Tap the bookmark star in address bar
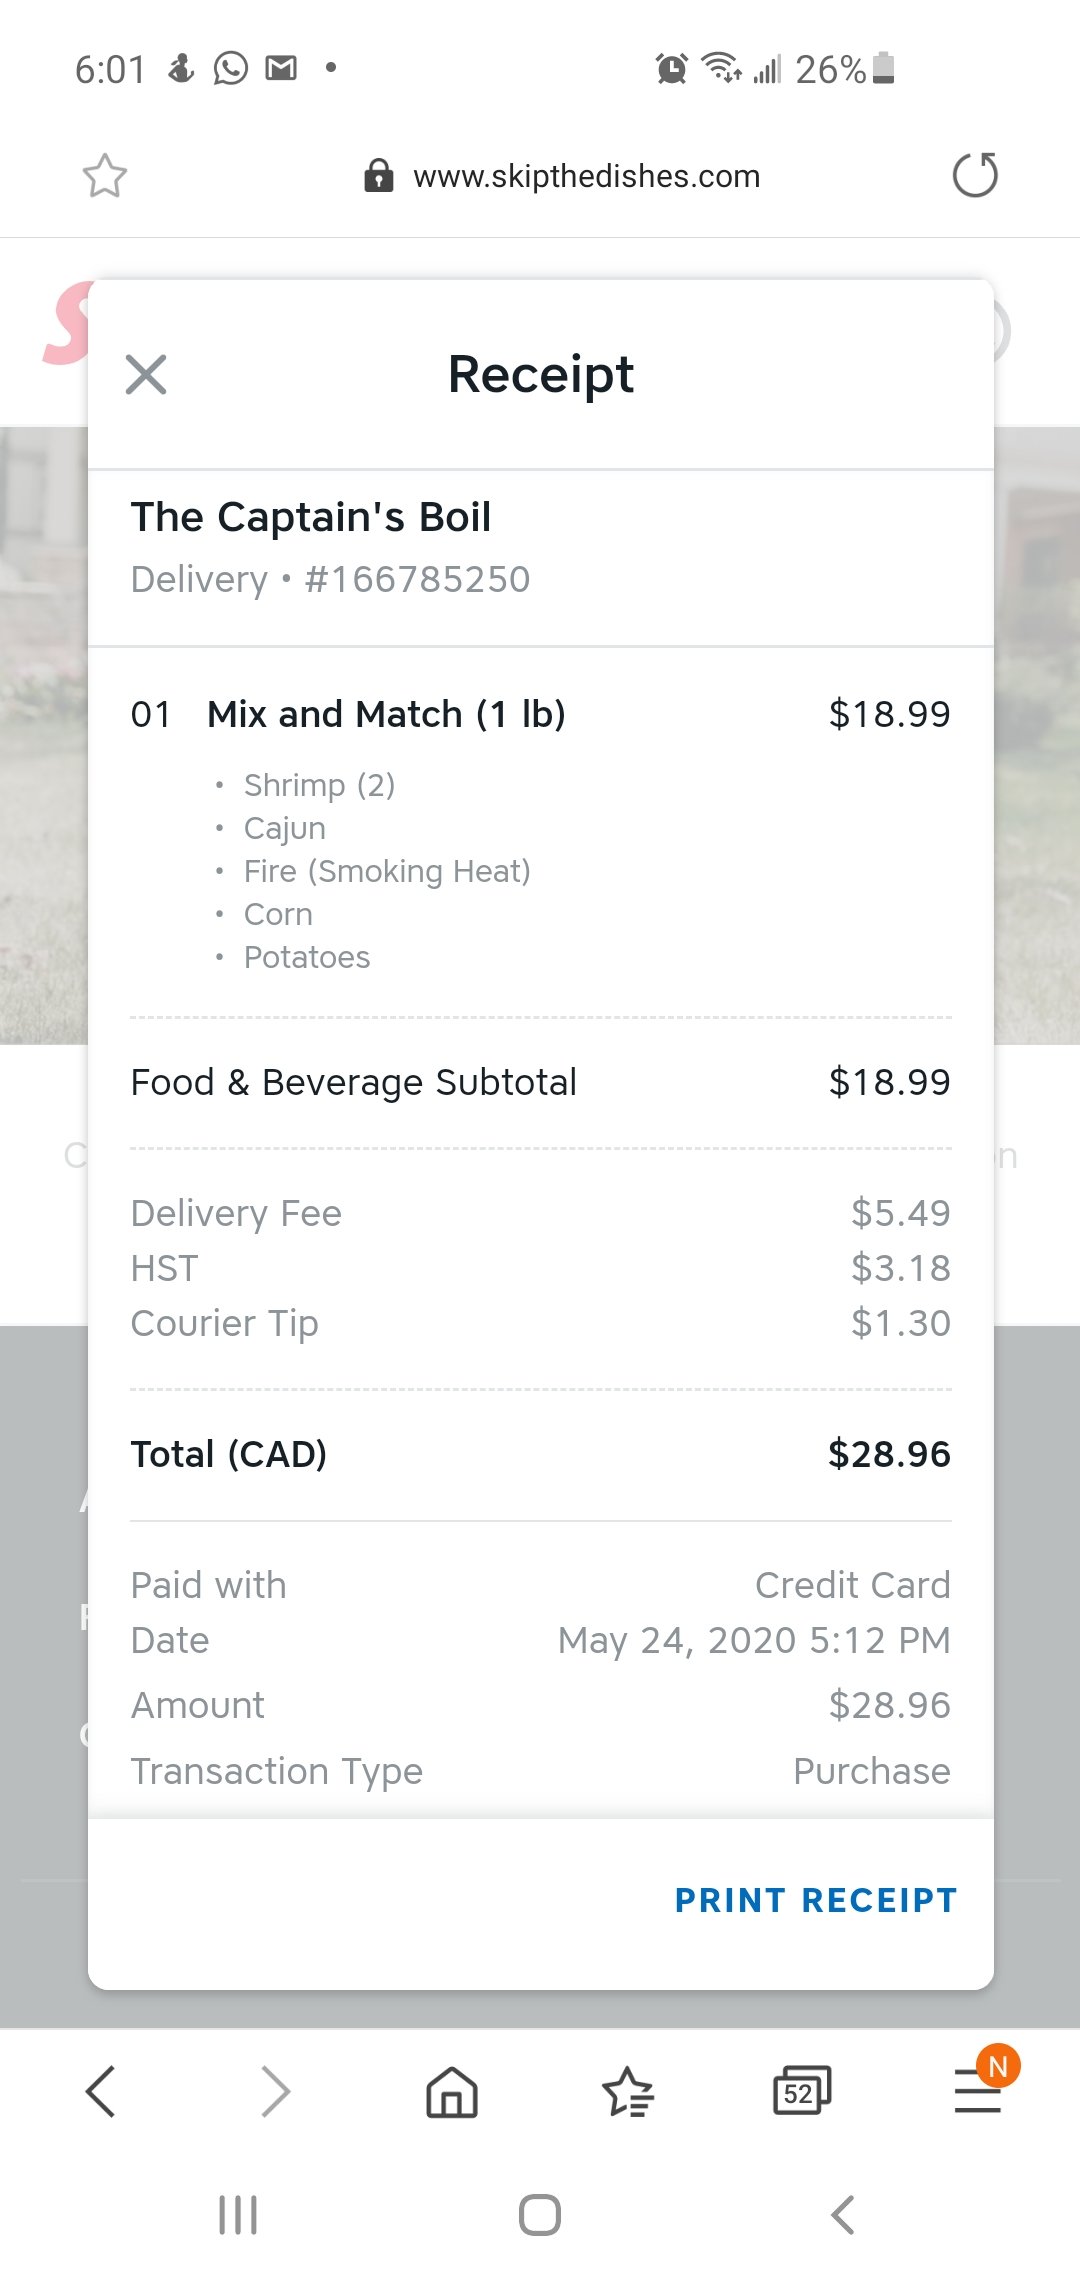The height and width of the screenshot is (2280, 1080). 104,176
